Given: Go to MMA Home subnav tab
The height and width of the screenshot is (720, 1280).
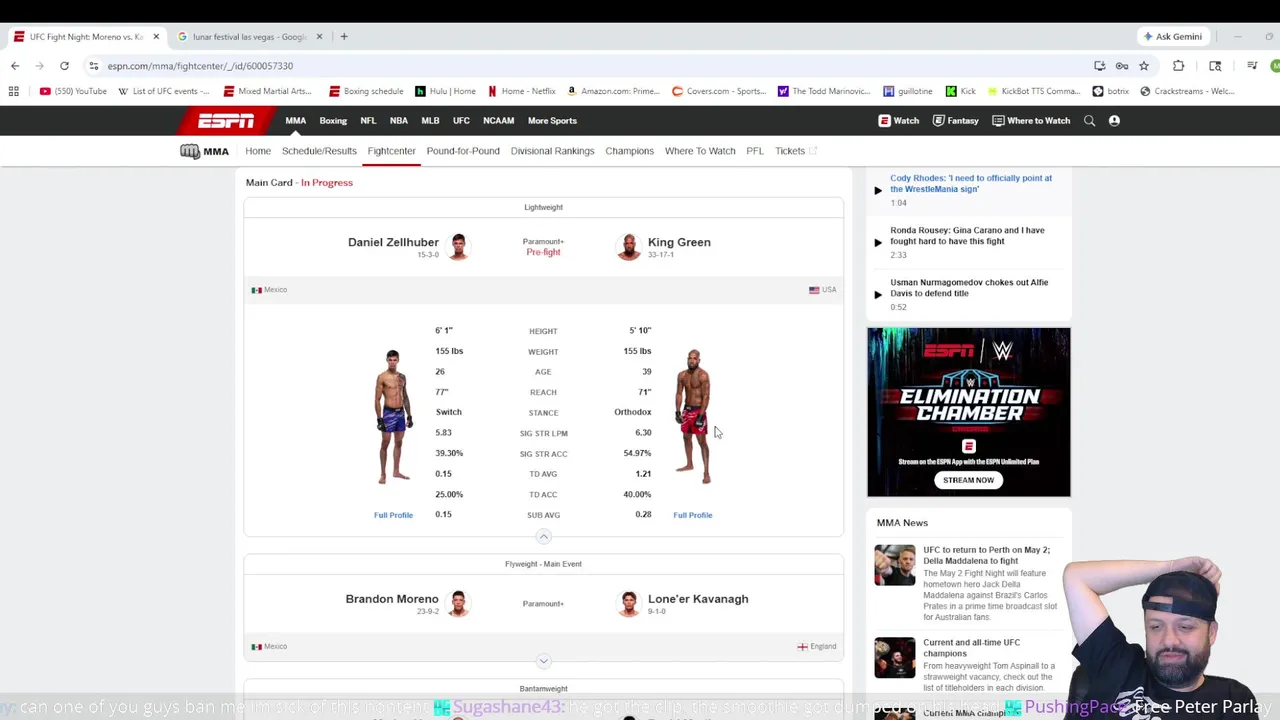Looking at the screenshot, I should 258,151.
